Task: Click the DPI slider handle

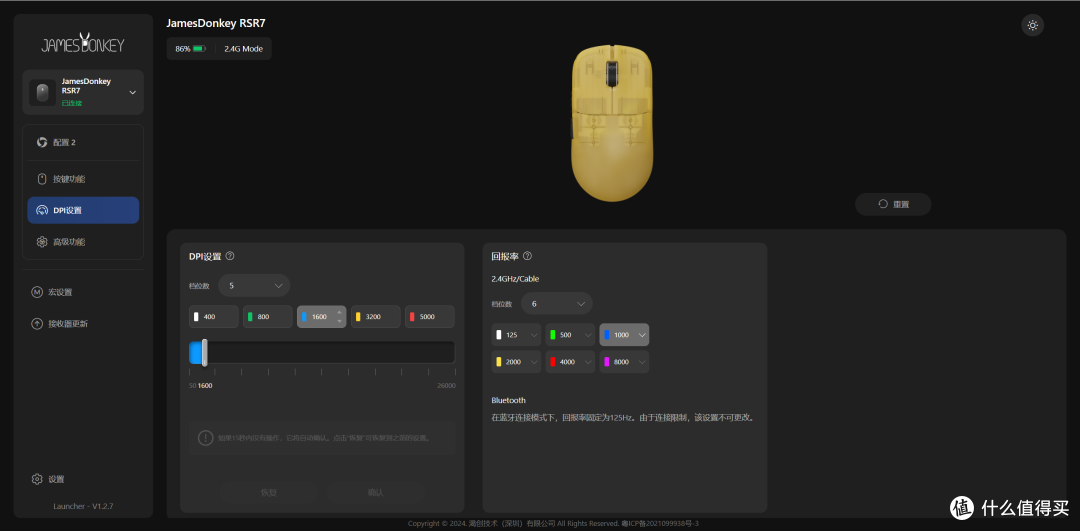Action: pos(205,352)
